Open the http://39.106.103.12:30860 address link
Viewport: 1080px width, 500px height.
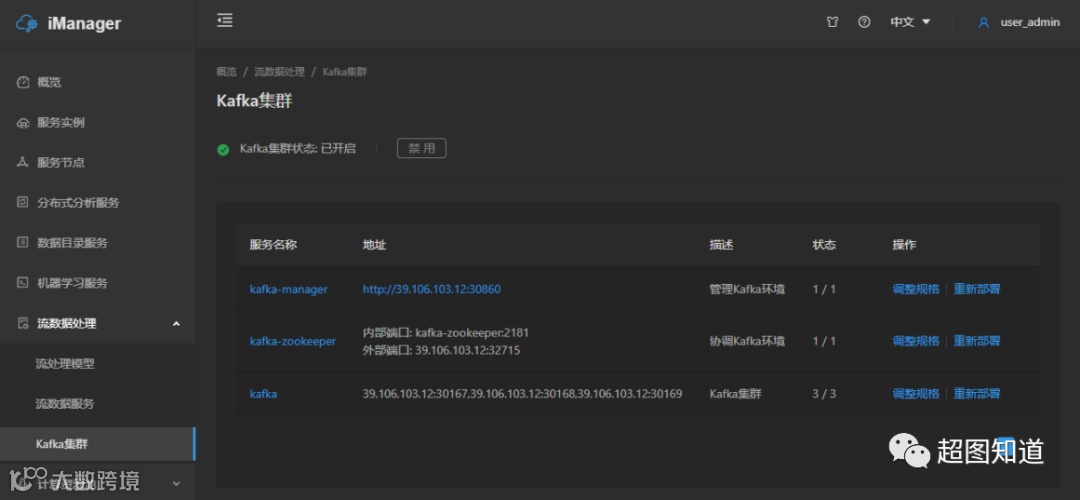tap(432, 289)
